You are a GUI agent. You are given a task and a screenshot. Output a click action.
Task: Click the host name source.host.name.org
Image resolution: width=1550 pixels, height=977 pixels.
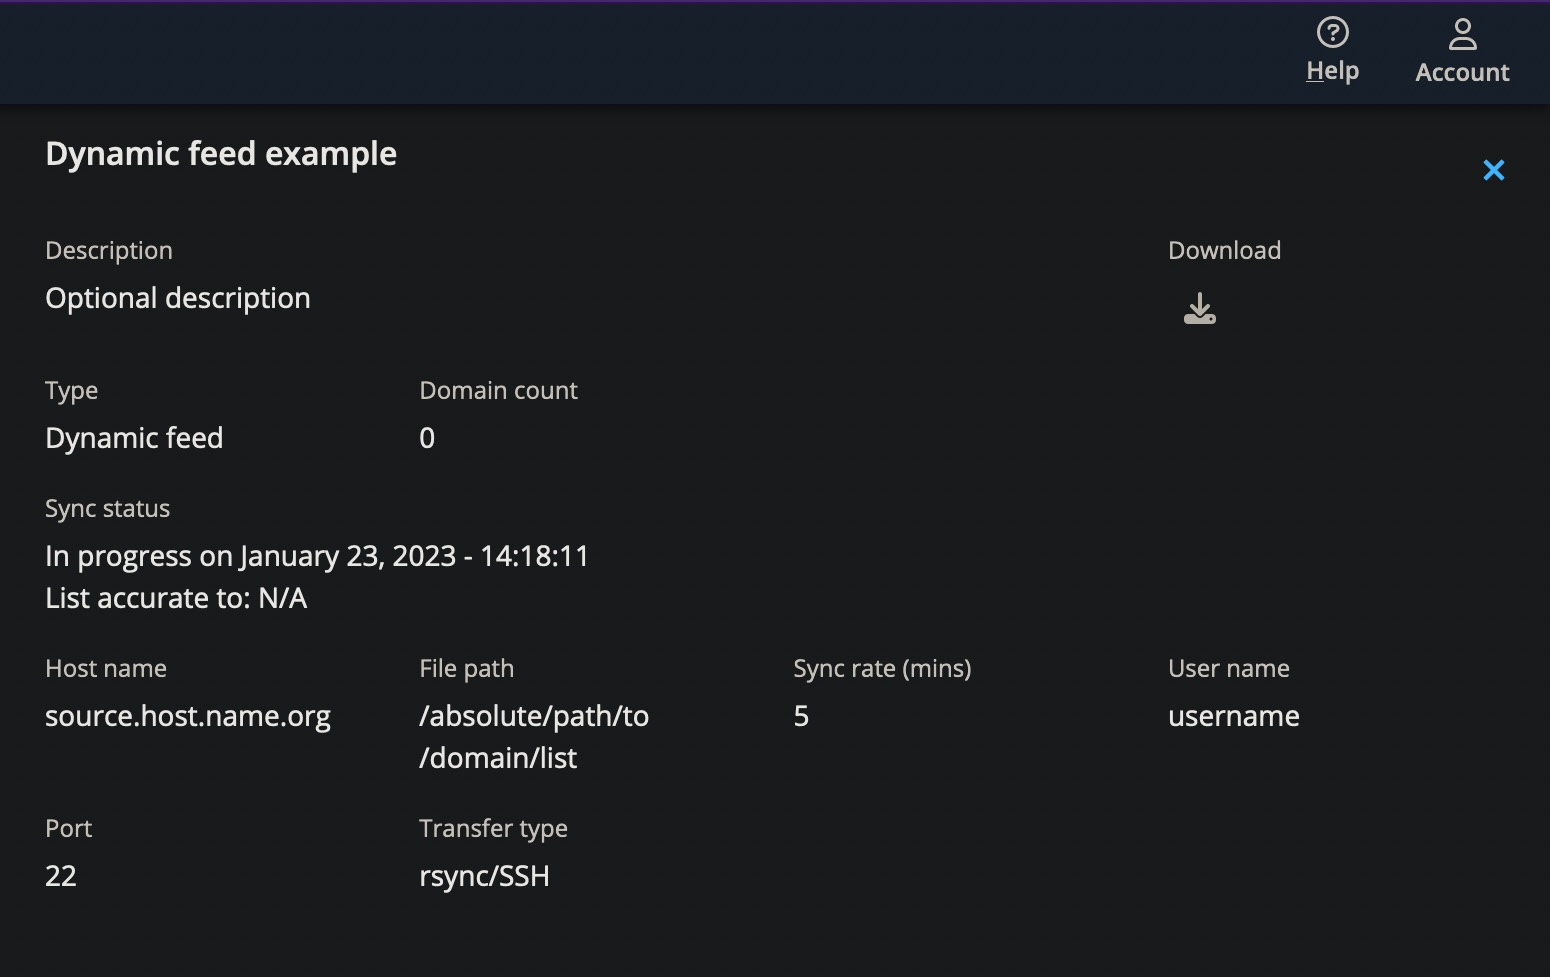point(188,716)
